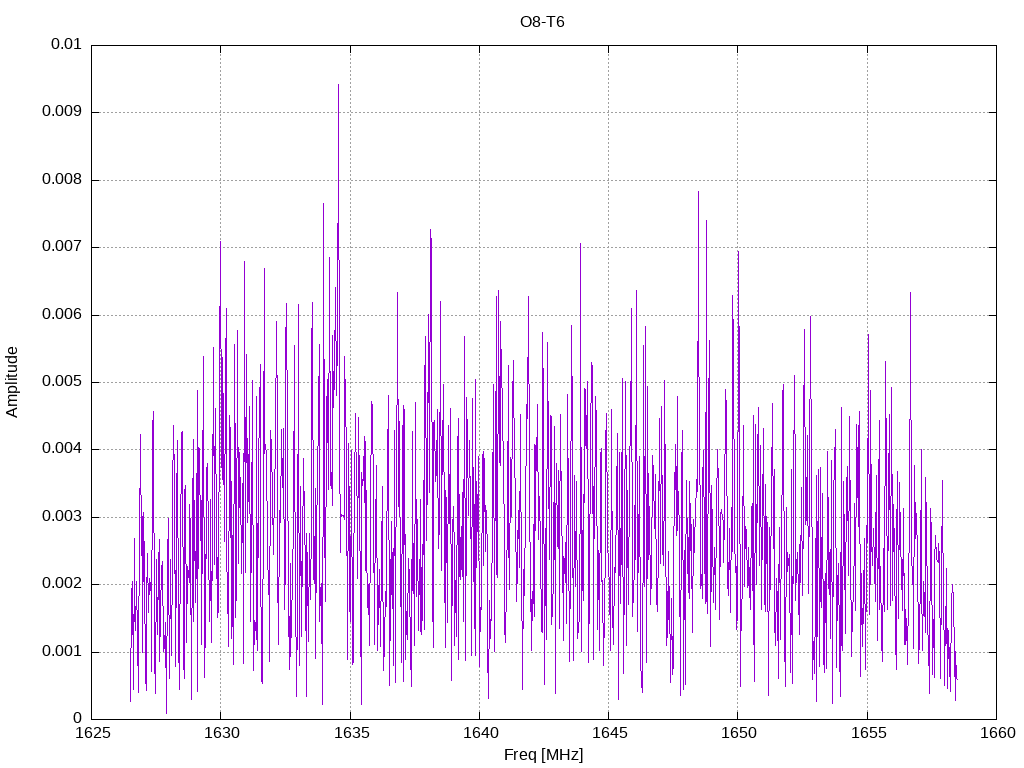The height and width of the screenshot is (768, 1024).
Task: Click the tallest spectrum peak near 1634.5 MHz
Action: pyautogui.click(x=338, y=86)
